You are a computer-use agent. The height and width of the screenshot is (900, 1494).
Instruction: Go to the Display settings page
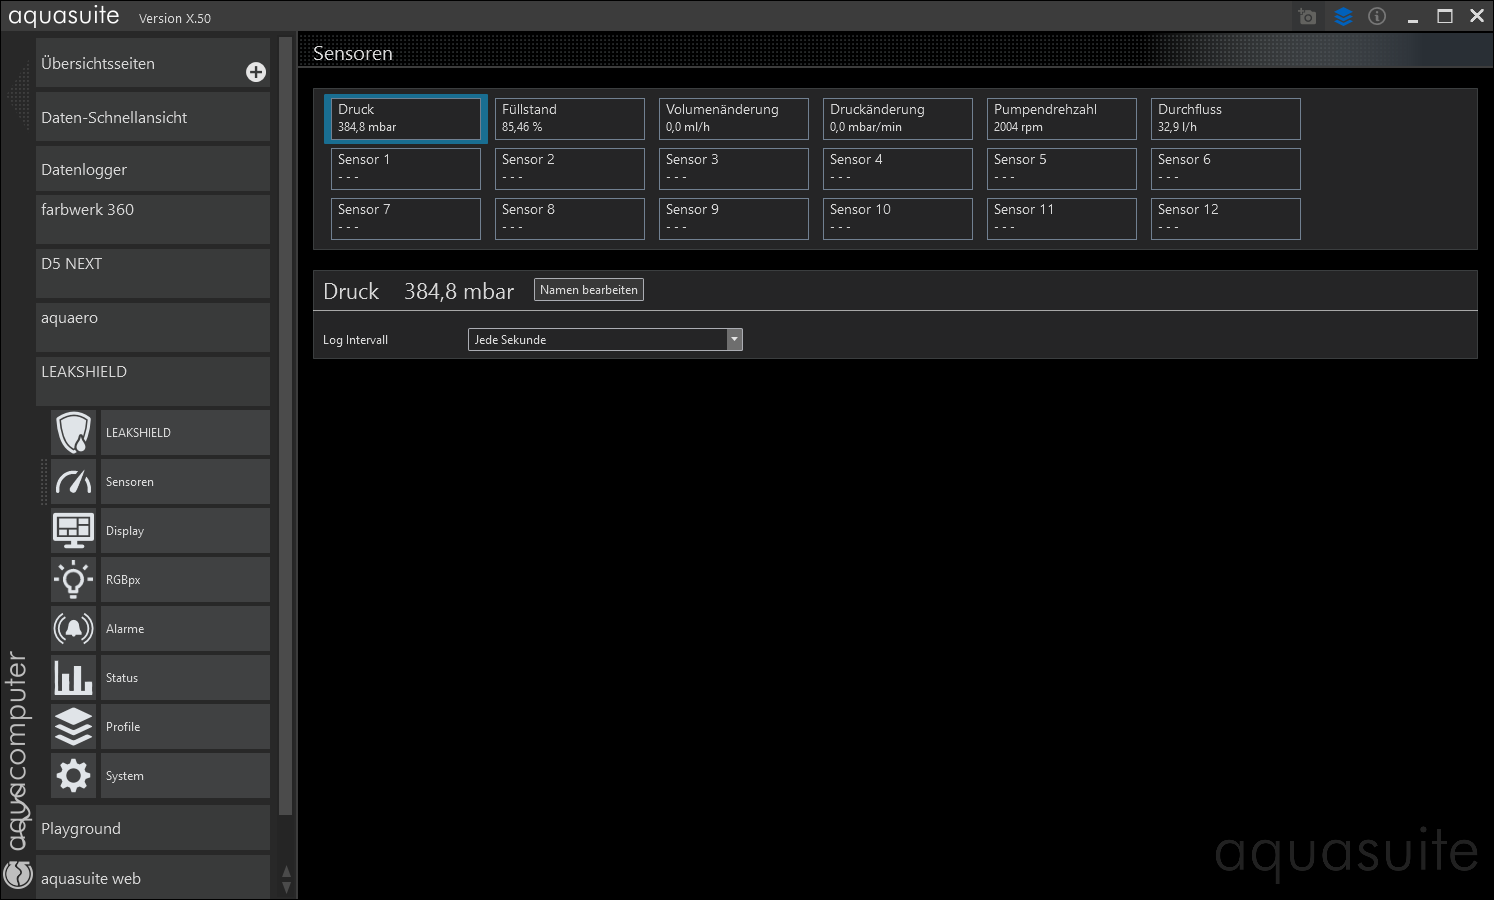185,531
